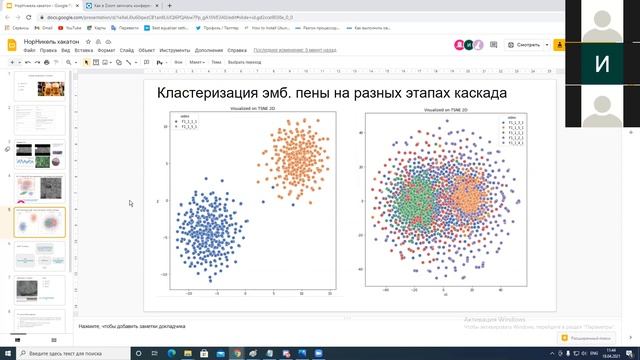Image resolution: width=640 pixels, height=360 pixels.
Task: Click the move-to-folder icon beside title
Action: [98, 42]
